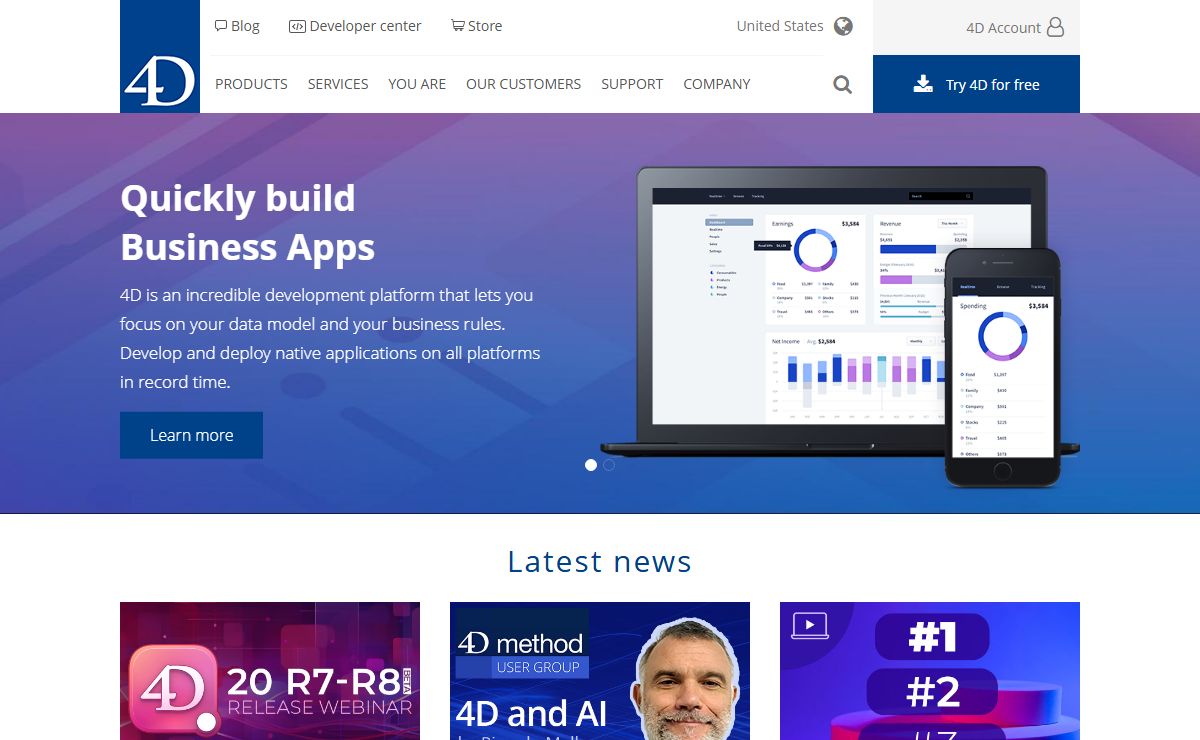Image resolution: width=1200 pixels, height=740 pixels.
Task: Click the video play icon on third card
Action: tap(810, 626)
